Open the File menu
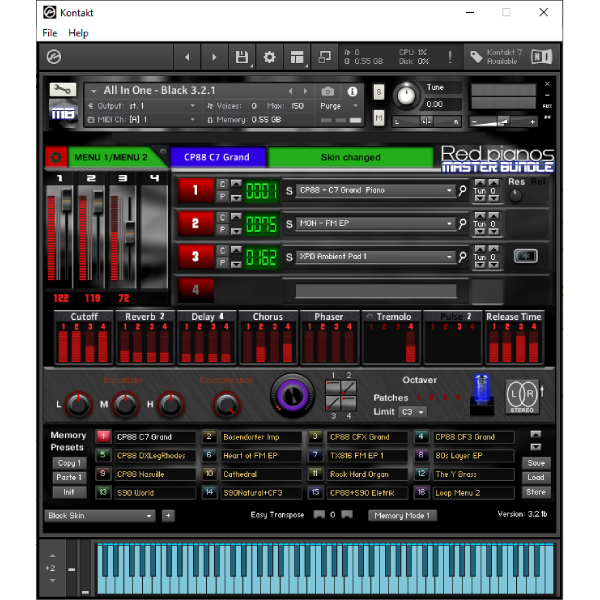The height and width of the screenshot is (600, 600). pyautogui.click(x=50, y=33)
